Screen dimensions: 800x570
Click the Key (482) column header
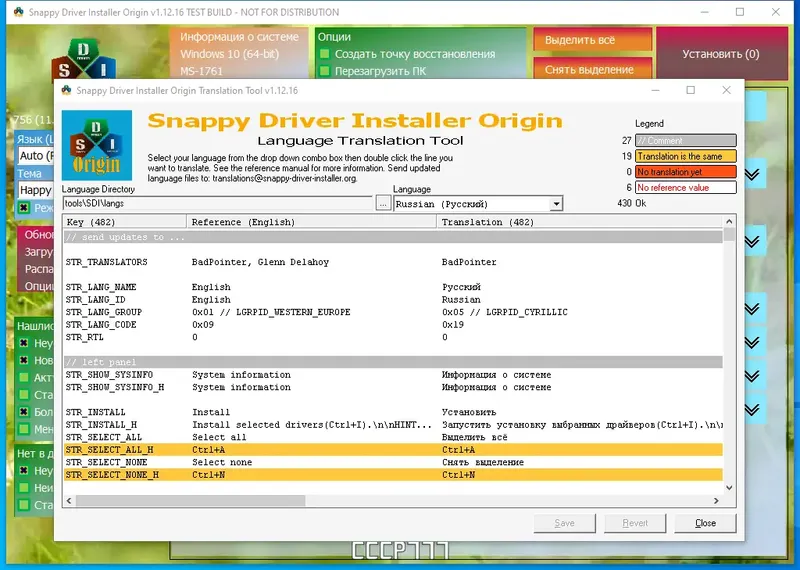pos(125,222)
